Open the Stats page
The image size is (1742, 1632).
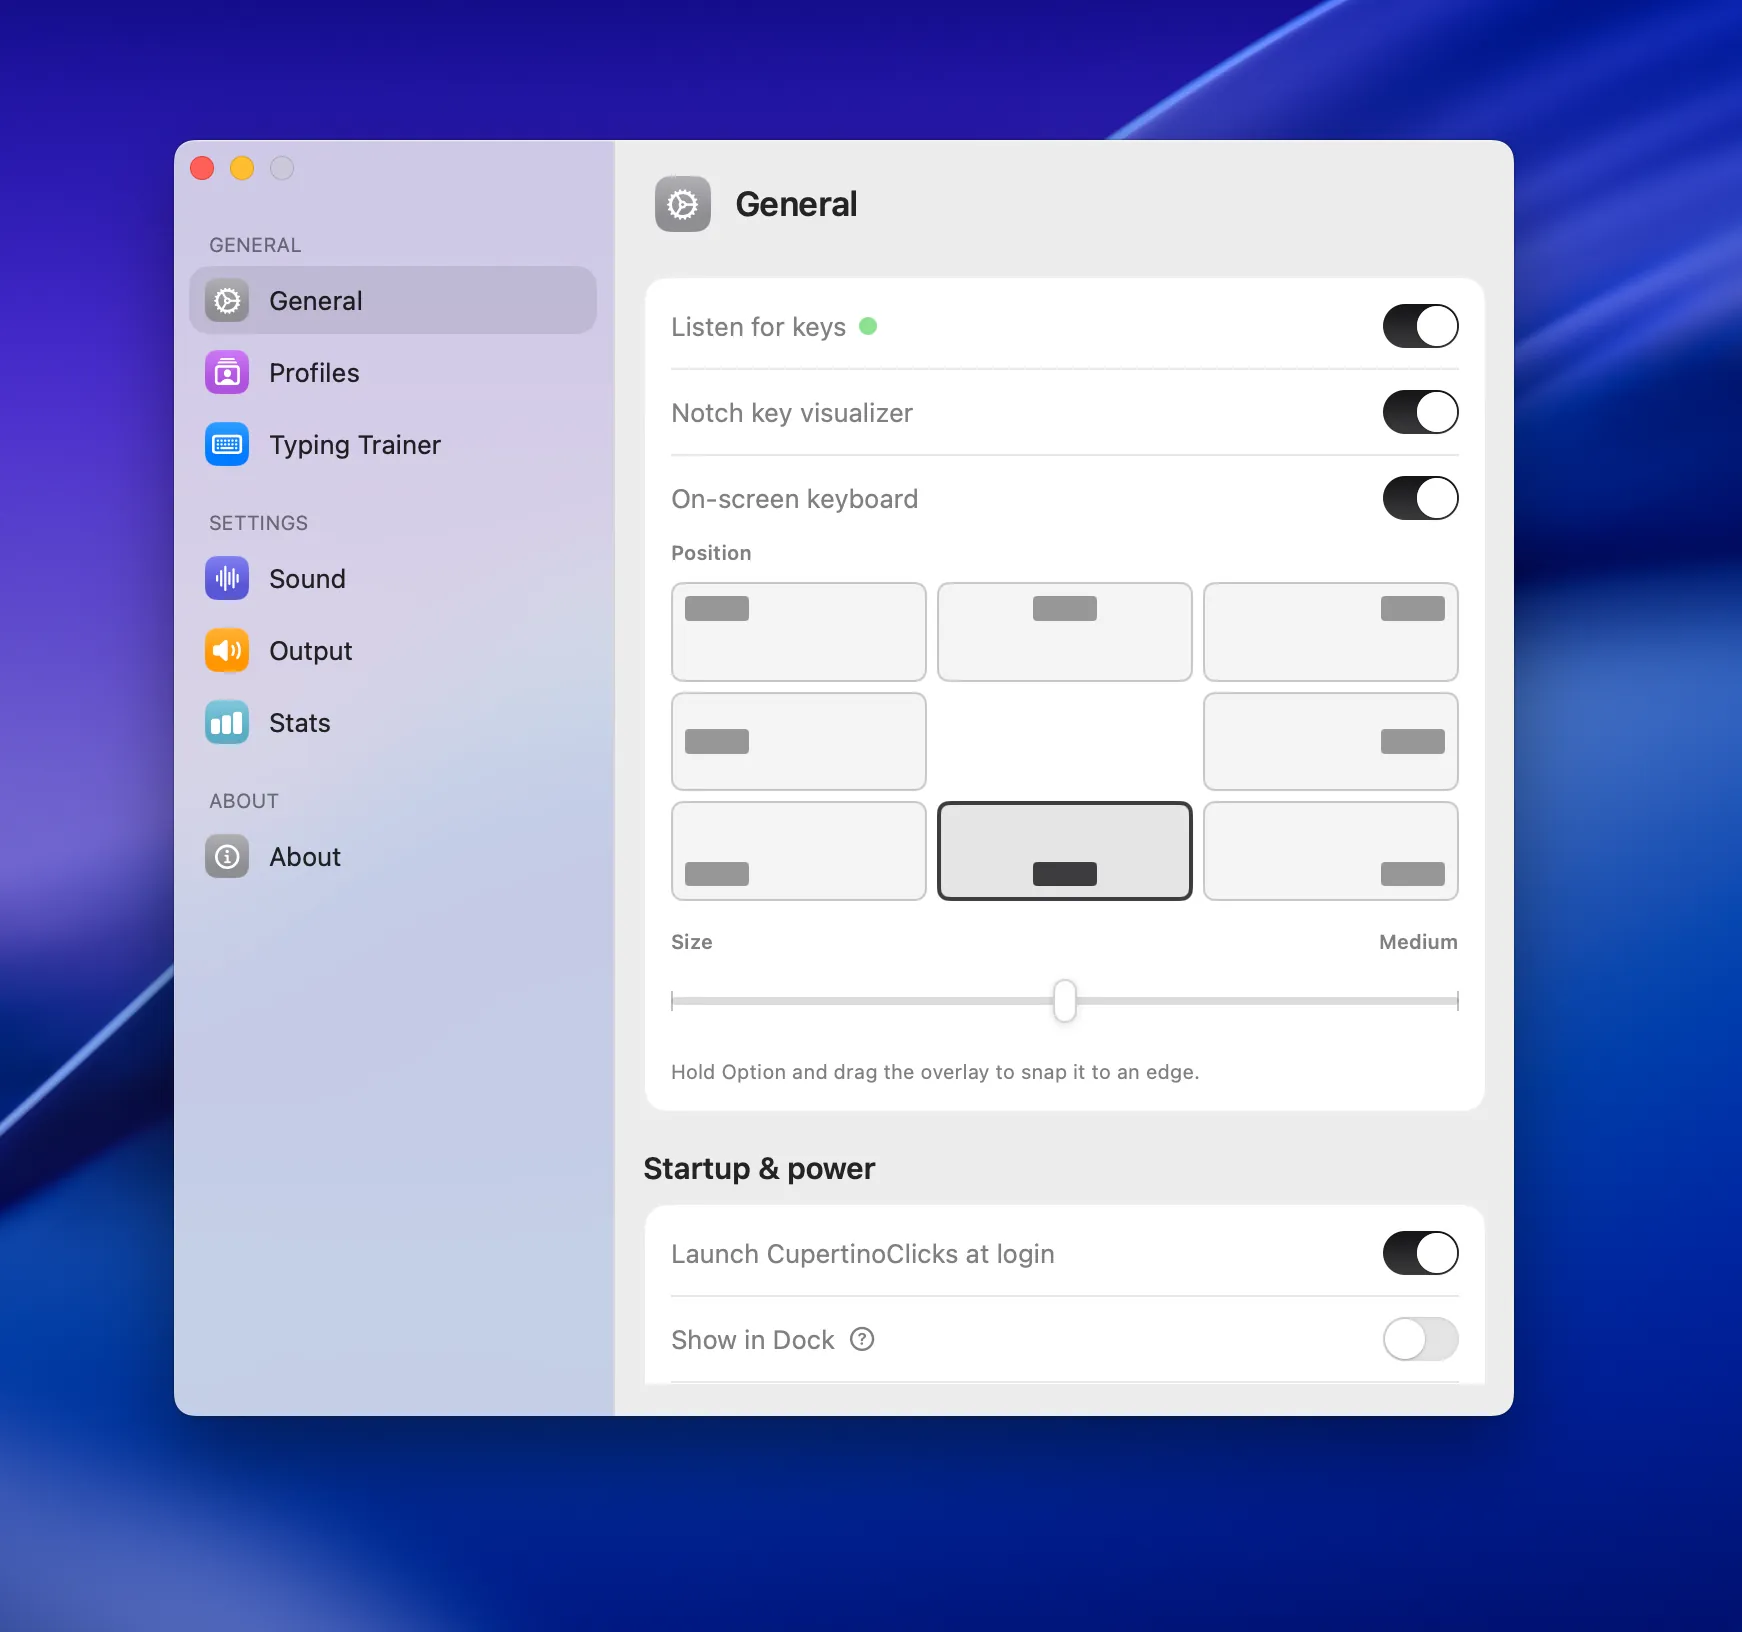point(393,723)
